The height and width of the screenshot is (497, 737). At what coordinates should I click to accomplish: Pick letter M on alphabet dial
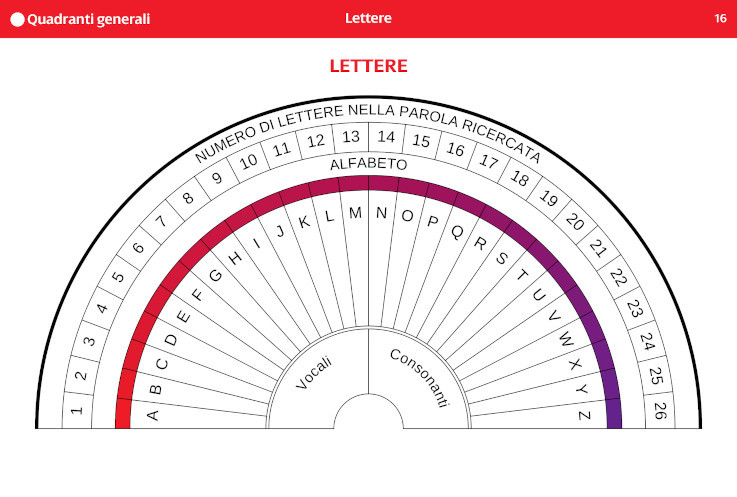click(355, 213)
